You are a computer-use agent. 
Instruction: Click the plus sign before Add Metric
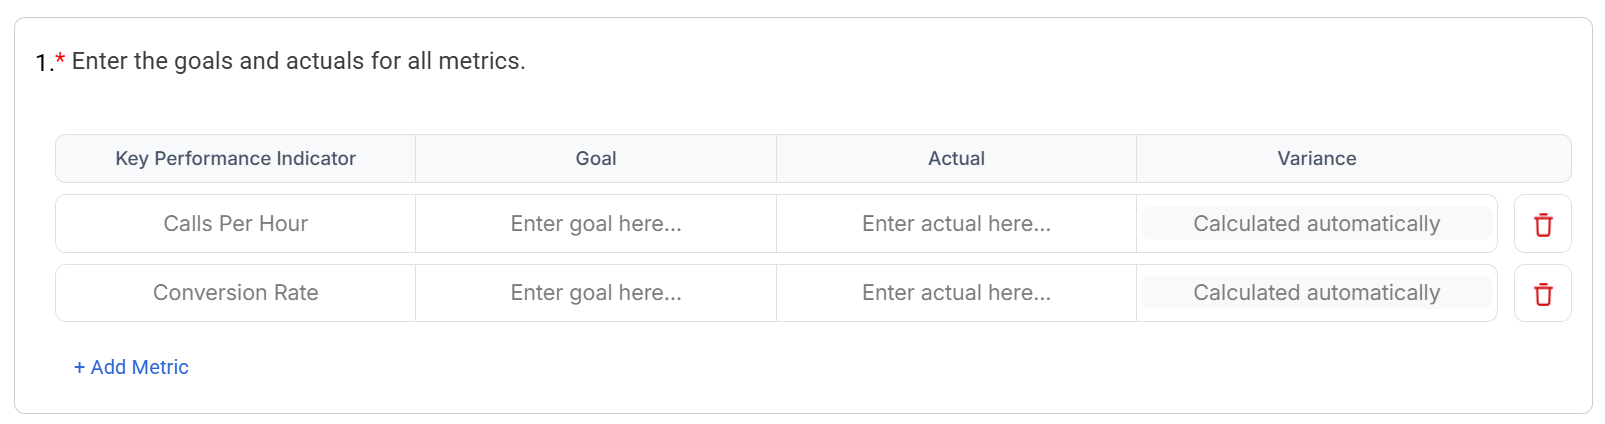[79, 368]
